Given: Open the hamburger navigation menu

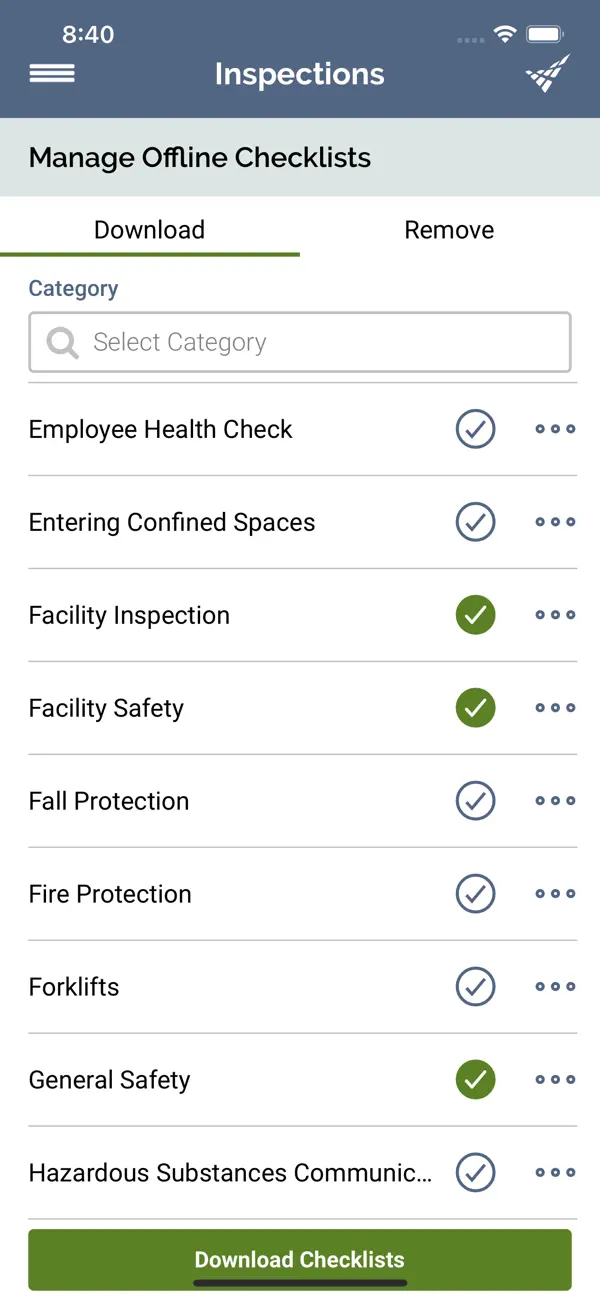Looking at the screenshot, I should [51, 74].
